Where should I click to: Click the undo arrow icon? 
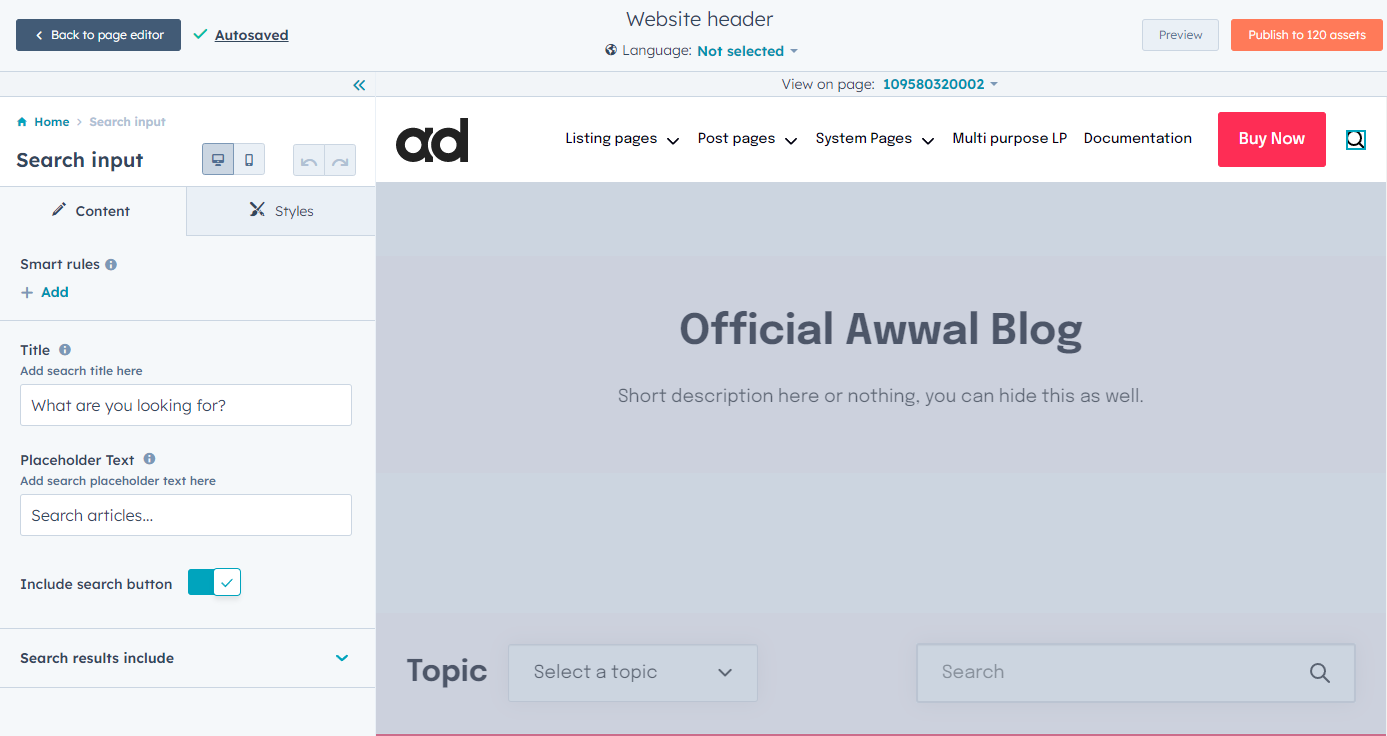pos(309,161)
